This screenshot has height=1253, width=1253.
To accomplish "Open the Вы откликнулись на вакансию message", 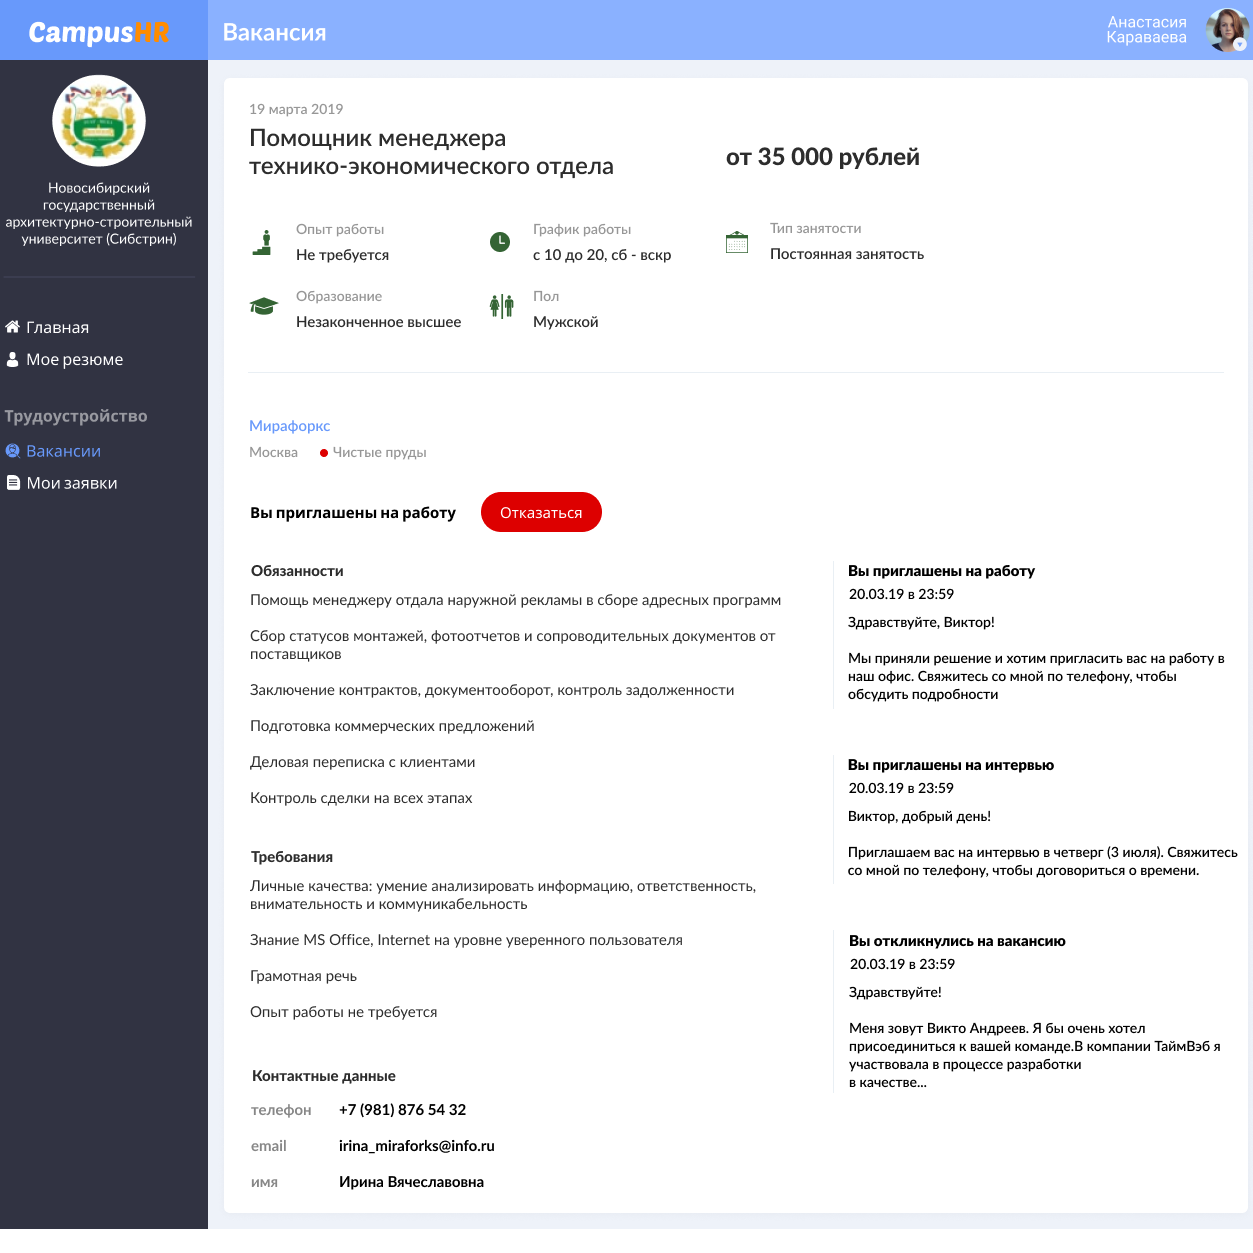I will pos(957,941).
